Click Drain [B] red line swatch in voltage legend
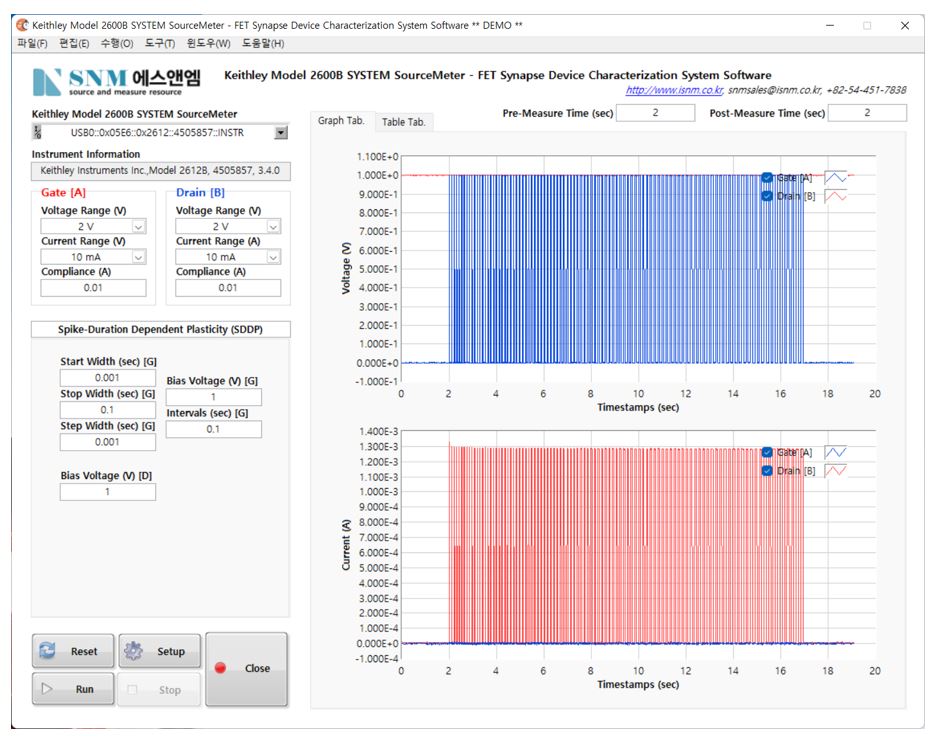938x741 pixels. 835,196
